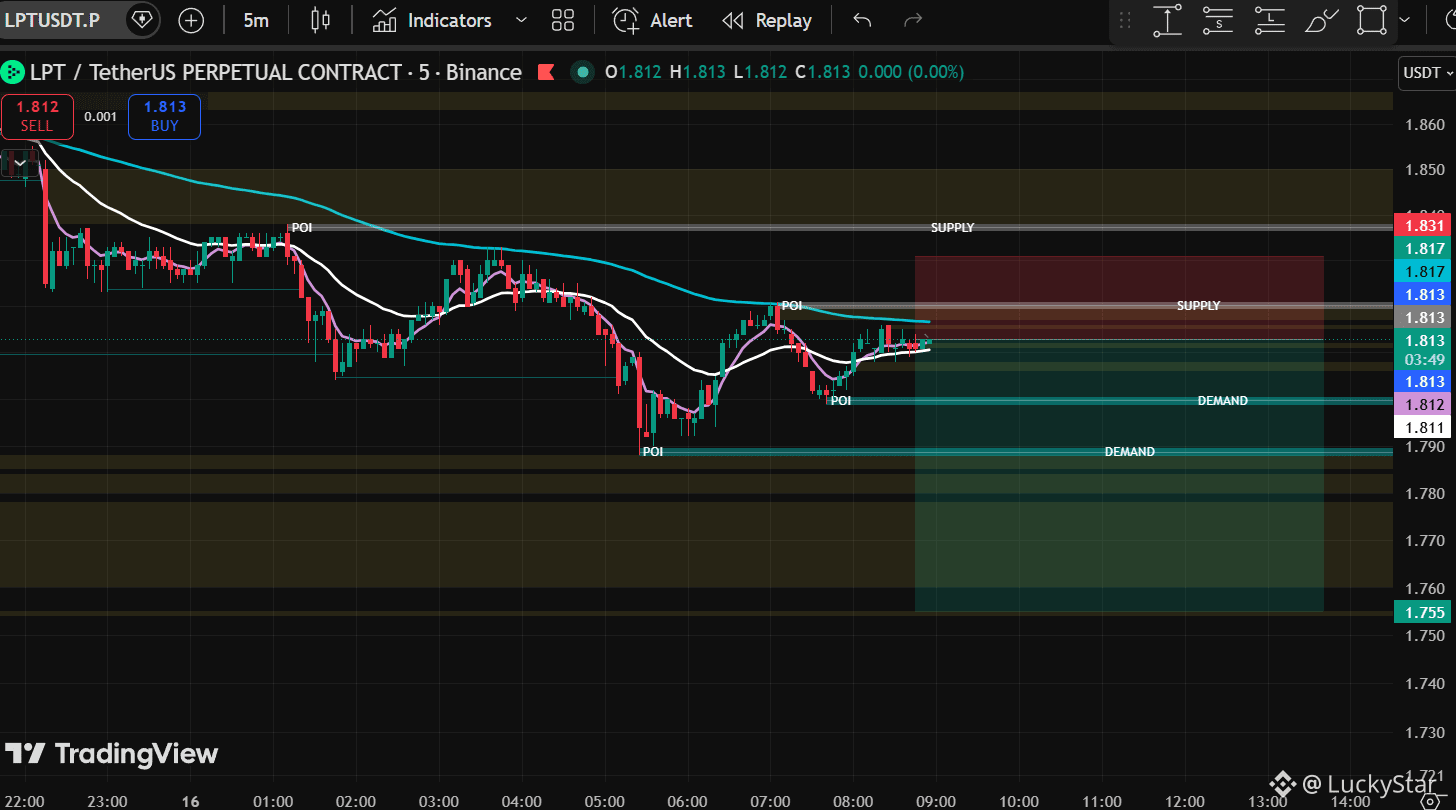Start bar Replay mode
The image size is (1456, 810).
point(767,20)
